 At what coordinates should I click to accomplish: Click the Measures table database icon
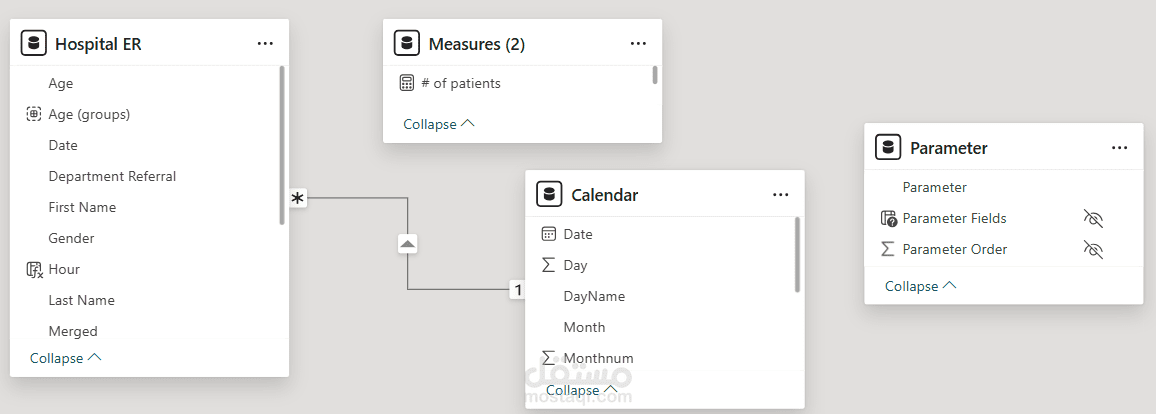click(407, 43)
